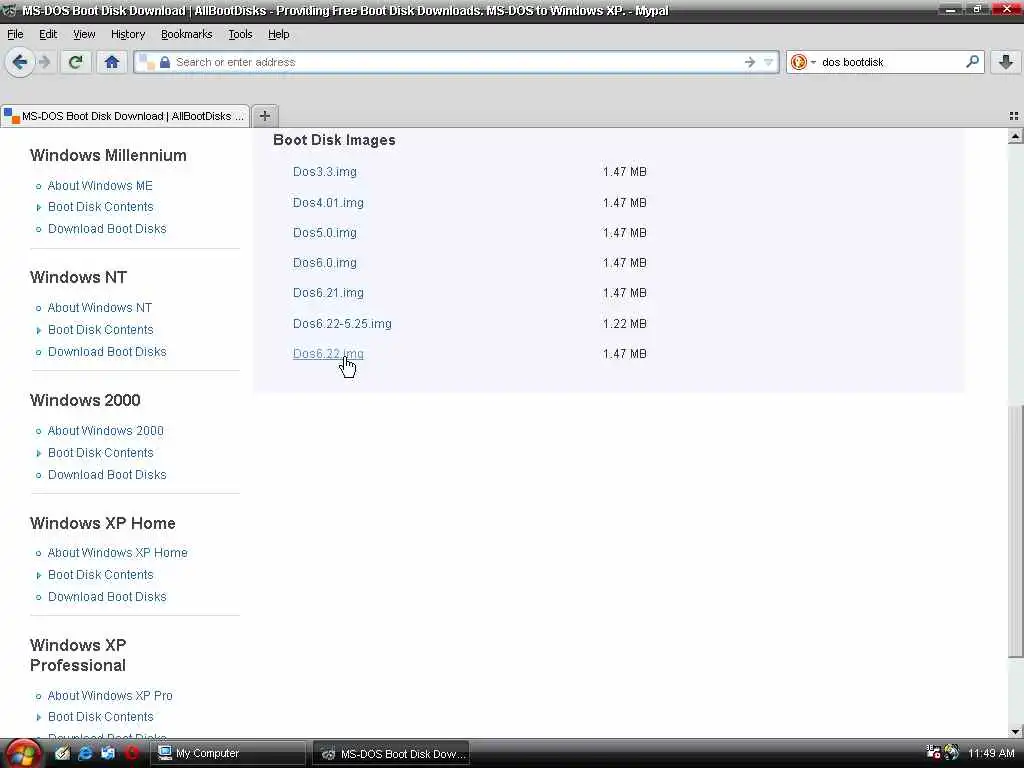Switch to My Computer taskbar window
The image size is (1024, 768).
coord(229,753)
